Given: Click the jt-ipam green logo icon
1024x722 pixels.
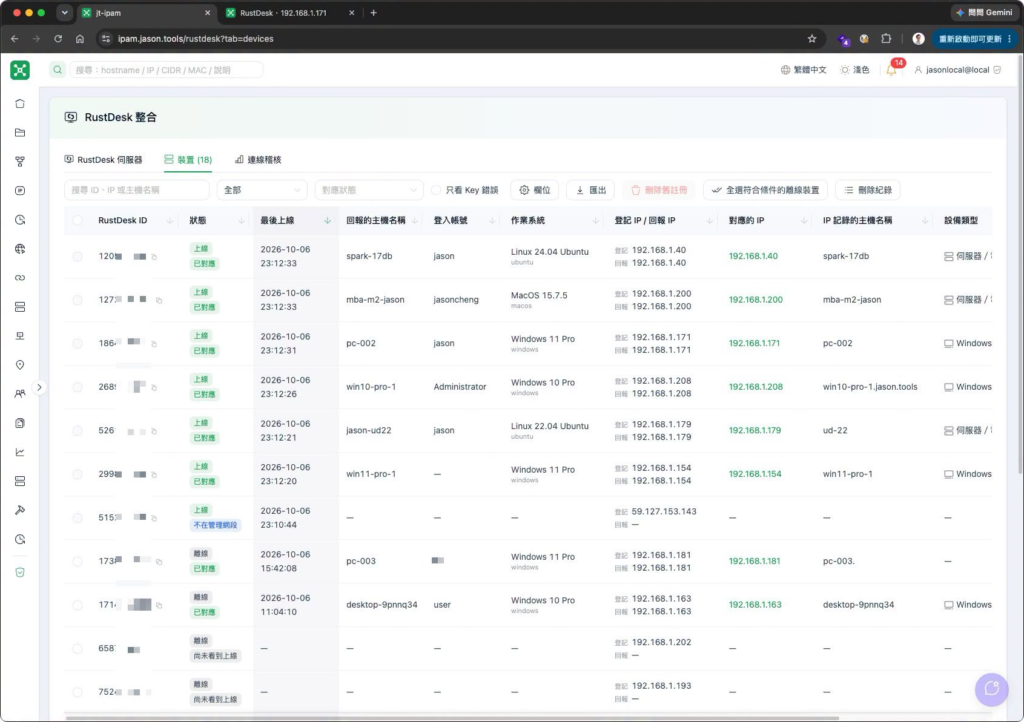Looking at the screenshot, I should coord(20,70).
